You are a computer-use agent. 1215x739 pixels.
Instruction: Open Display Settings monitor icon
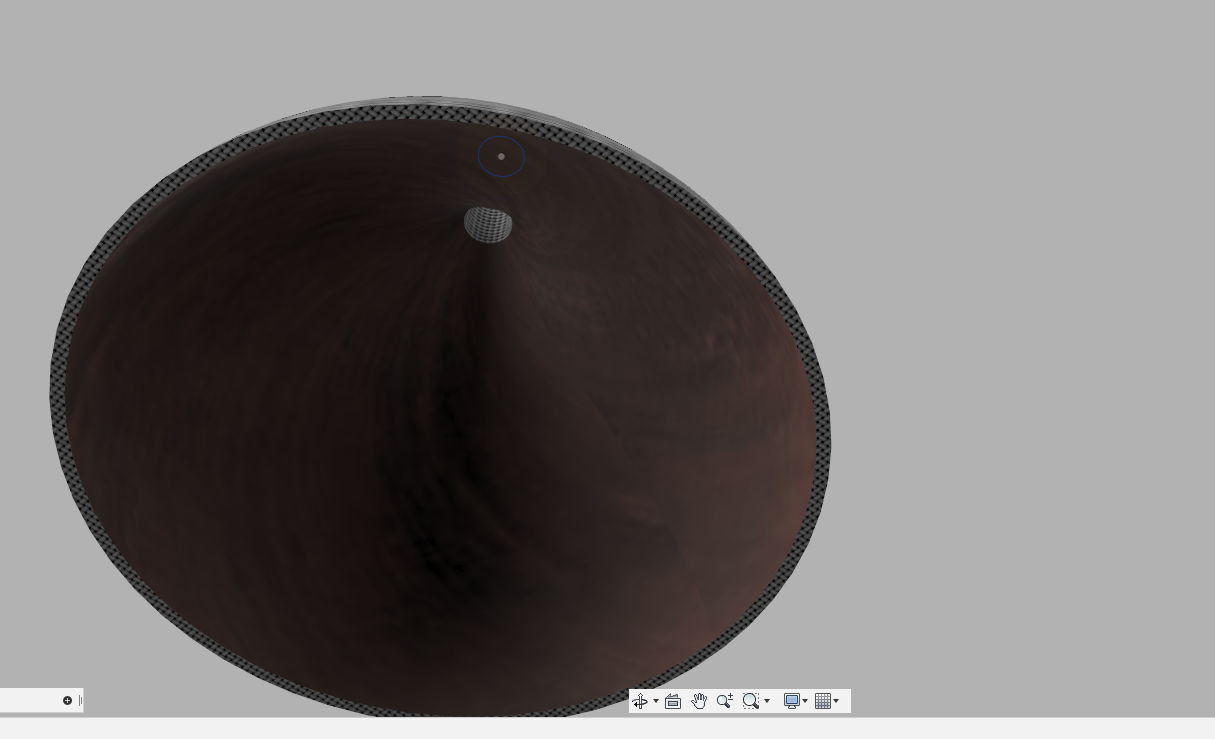791,701
